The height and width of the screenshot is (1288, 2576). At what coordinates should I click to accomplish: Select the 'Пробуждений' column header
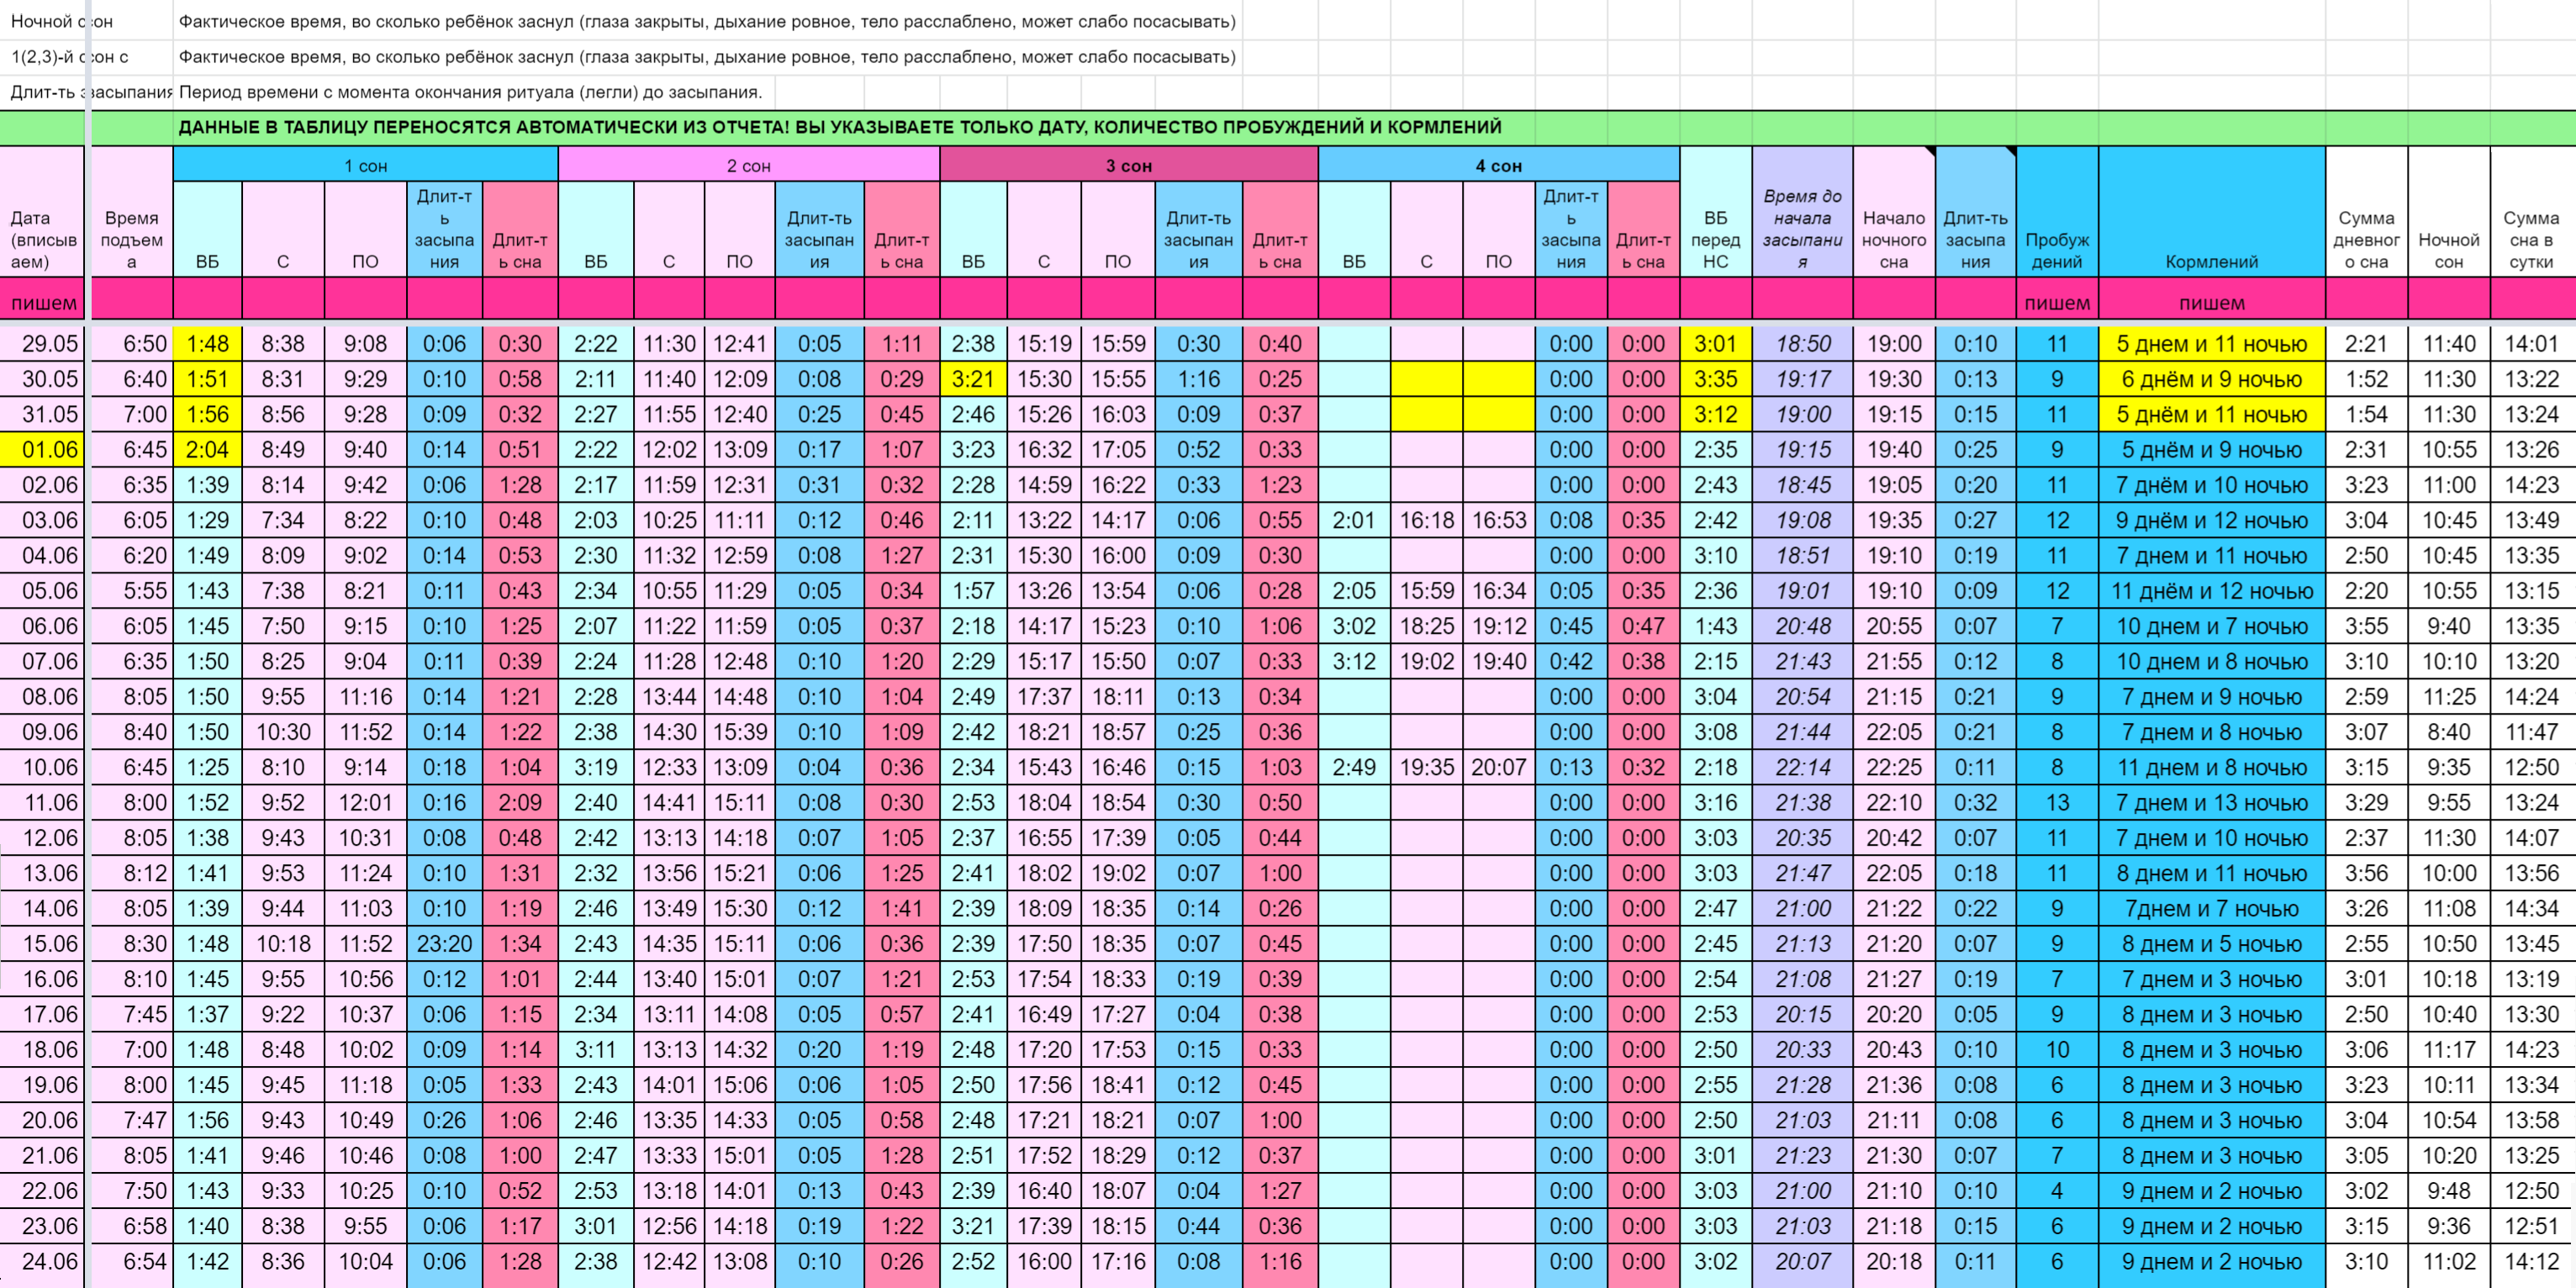click(2057, 212)
